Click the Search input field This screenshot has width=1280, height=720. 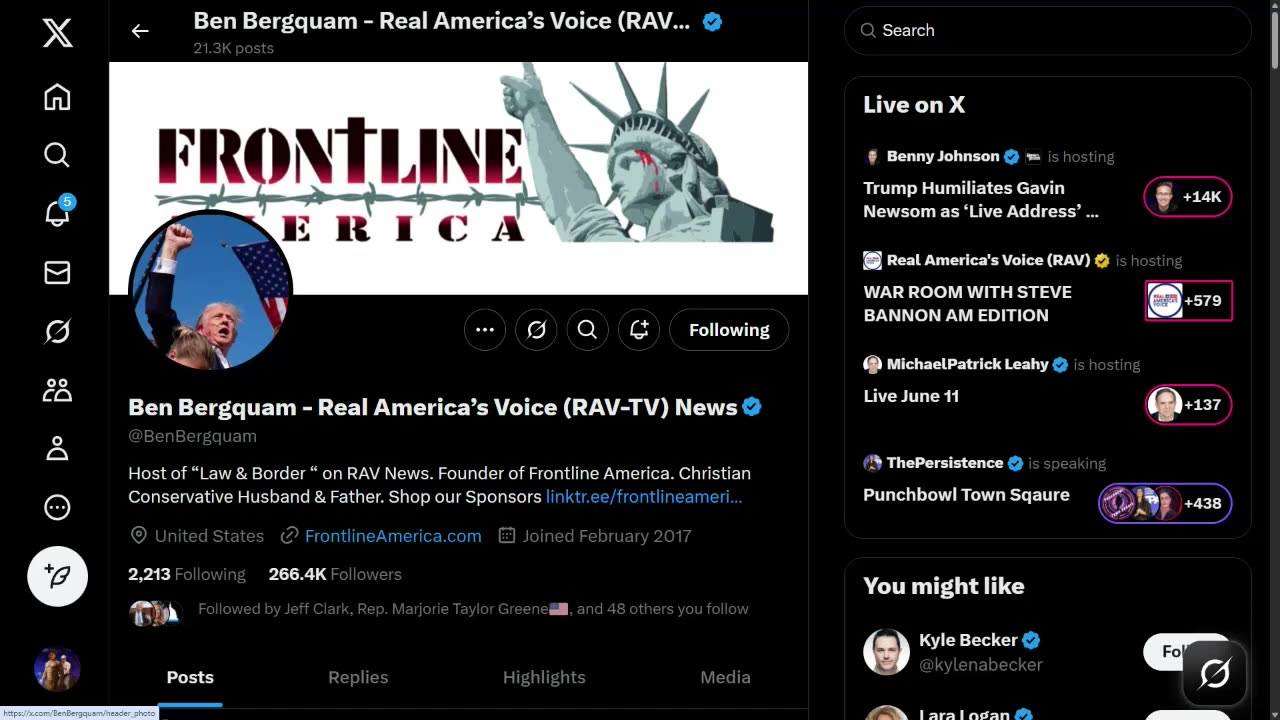pos(1048,30)
